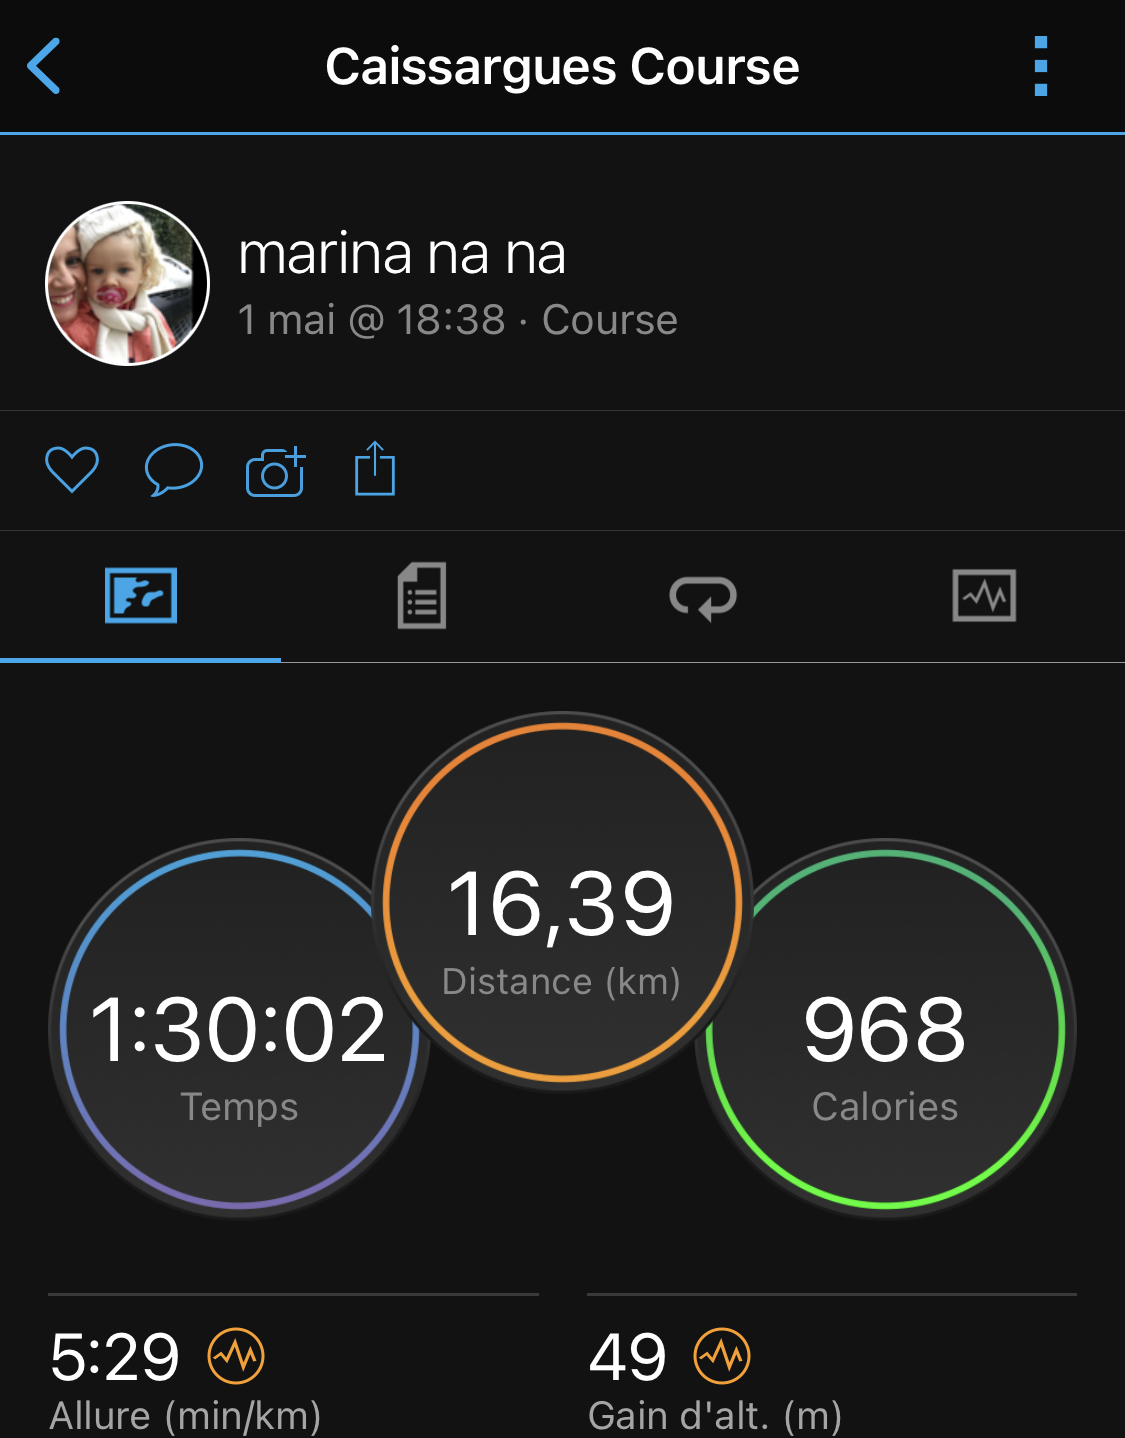1125x1438 pixels.
Task: Open the charts tab icon
Action: 984,596
